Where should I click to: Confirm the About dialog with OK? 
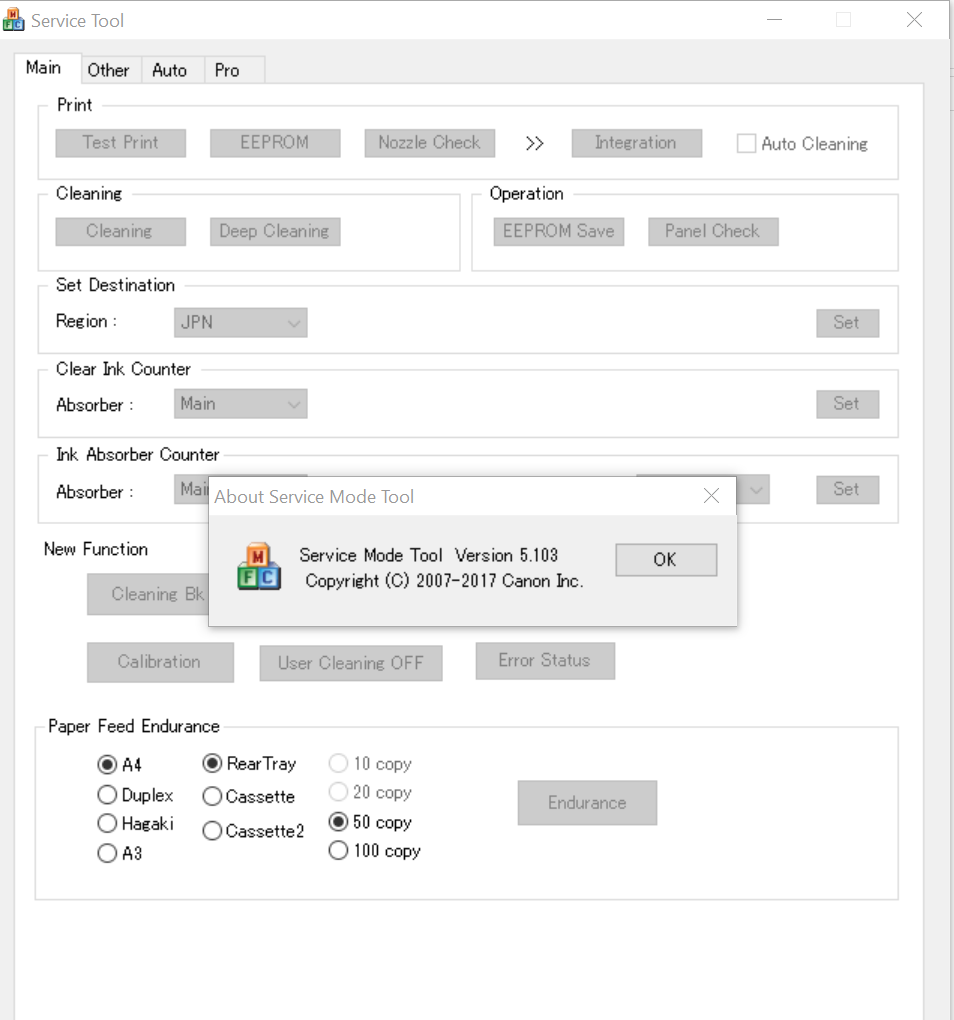(666, 559)
